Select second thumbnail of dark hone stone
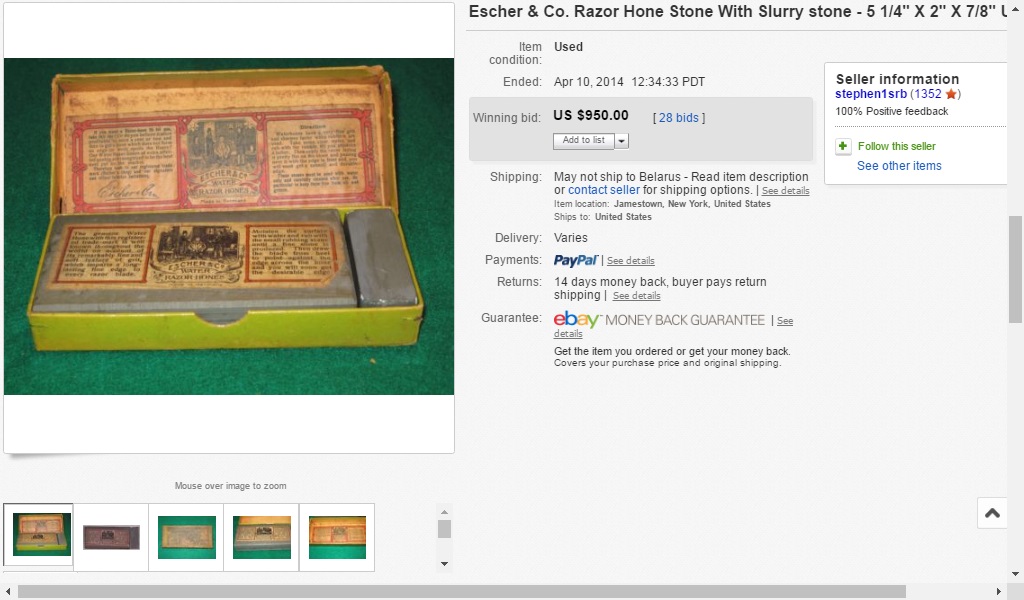Image resolution: width=1024 pixels, height=600 pixels. click(111, 537)
